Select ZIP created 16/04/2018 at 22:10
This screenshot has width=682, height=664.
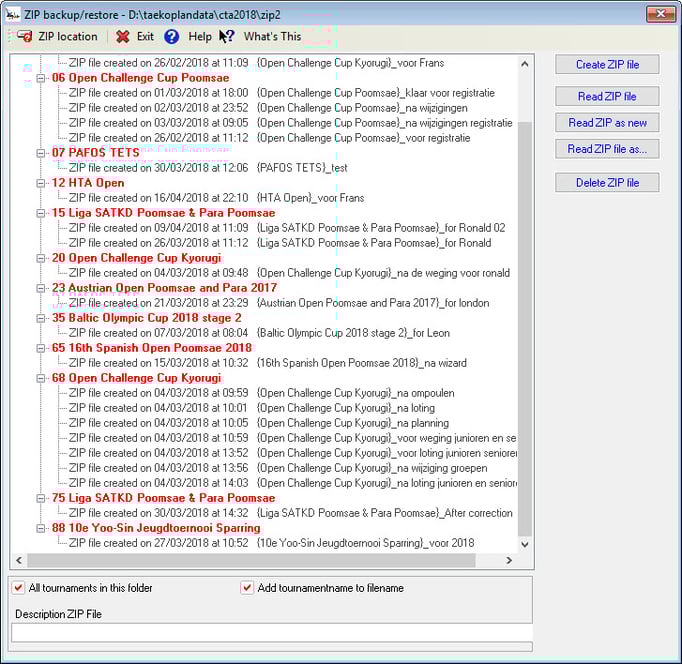tap(216, 198)
